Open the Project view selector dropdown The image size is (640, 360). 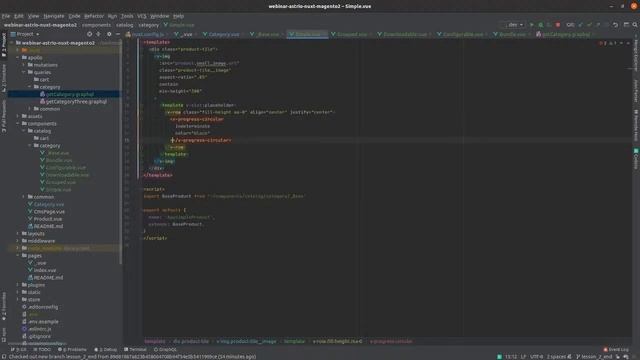(25, 34)
